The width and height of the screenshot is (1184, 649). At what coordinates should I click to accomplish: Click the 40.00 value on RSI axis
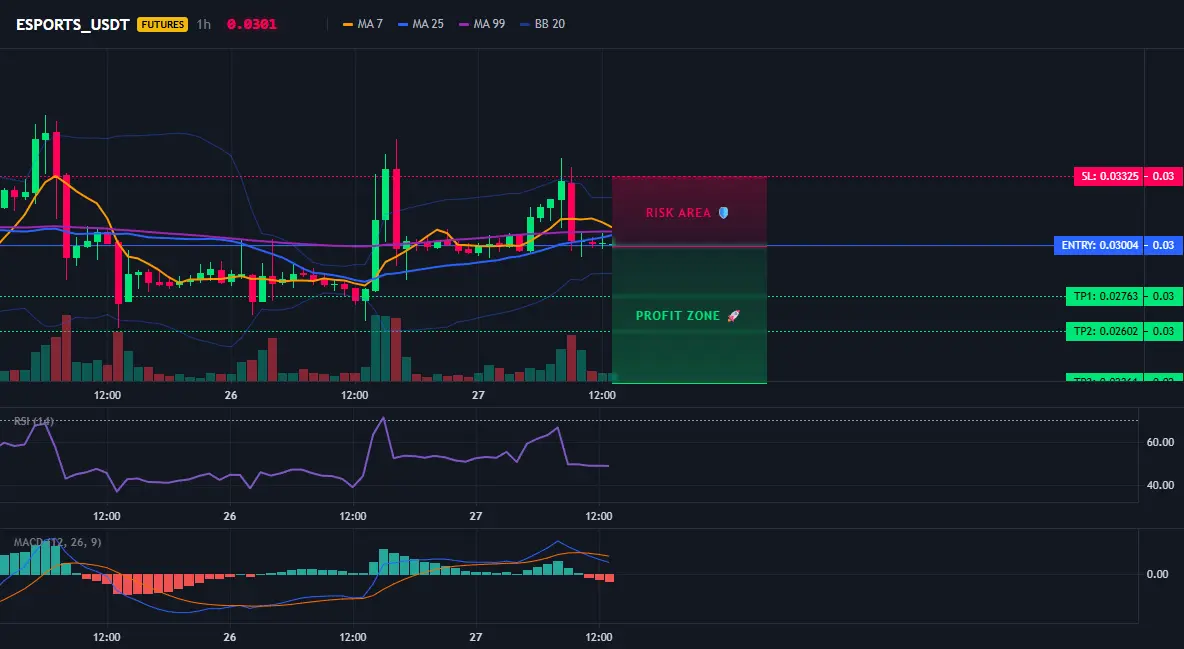1160,485
